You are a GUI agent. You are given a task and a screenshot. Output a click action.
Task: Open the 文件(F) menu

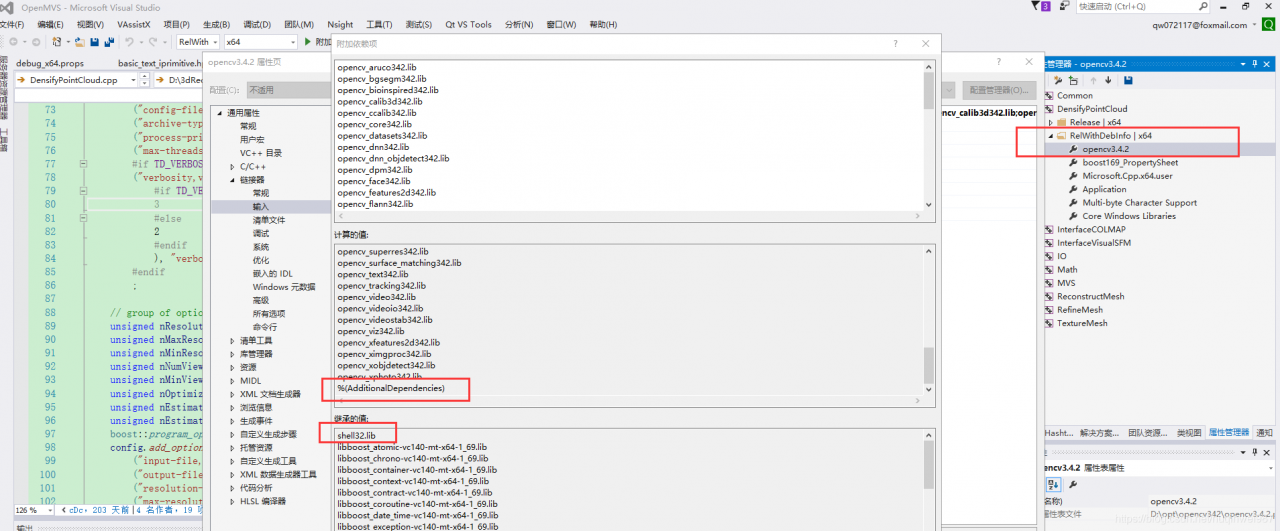tap(11, 24)
